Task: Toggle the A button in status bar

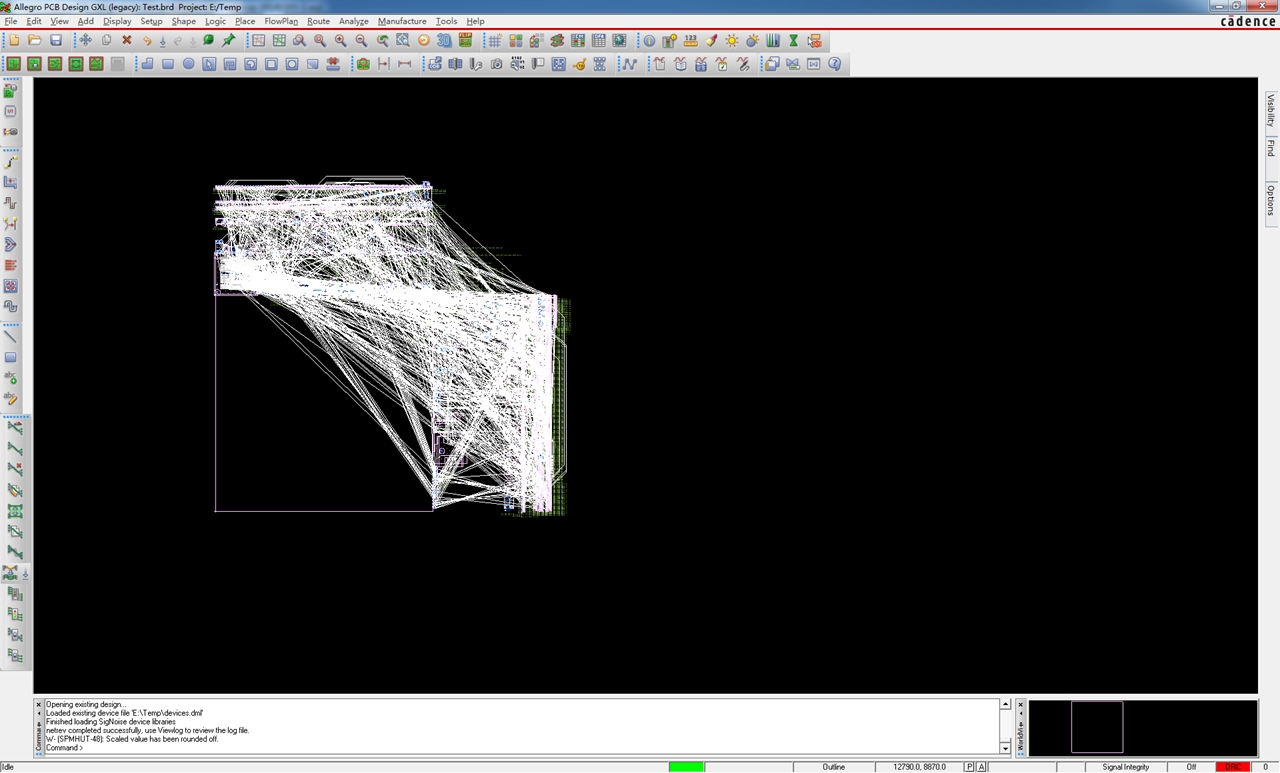Action: [982, 767]
